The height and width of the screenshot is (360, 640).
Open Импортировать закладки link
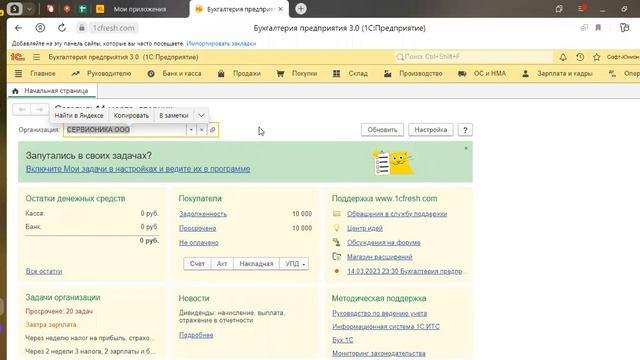221,43
